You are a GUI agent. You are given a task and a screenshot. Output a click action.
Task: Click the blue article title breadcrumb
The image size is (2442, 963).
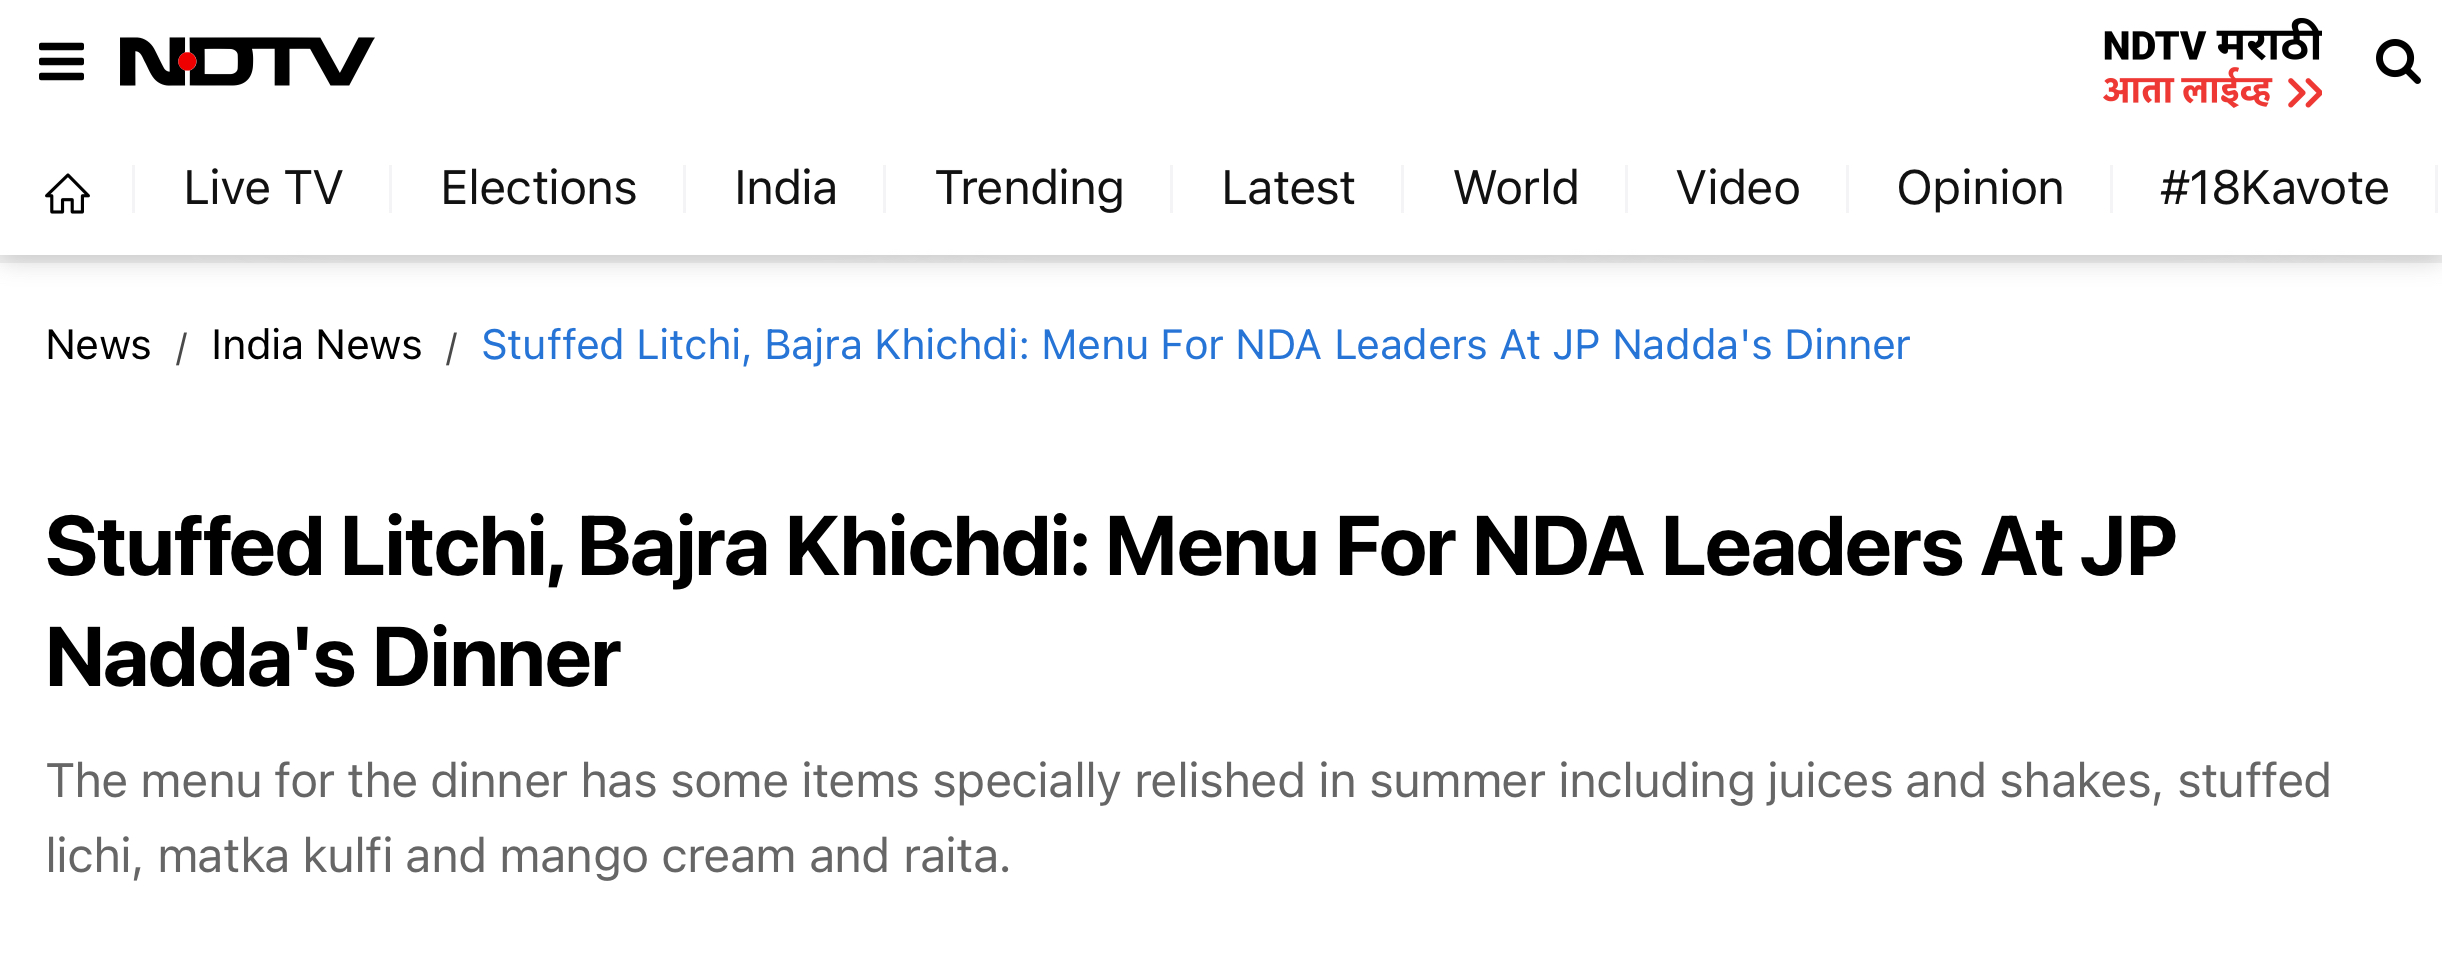tap(1195, 345)
